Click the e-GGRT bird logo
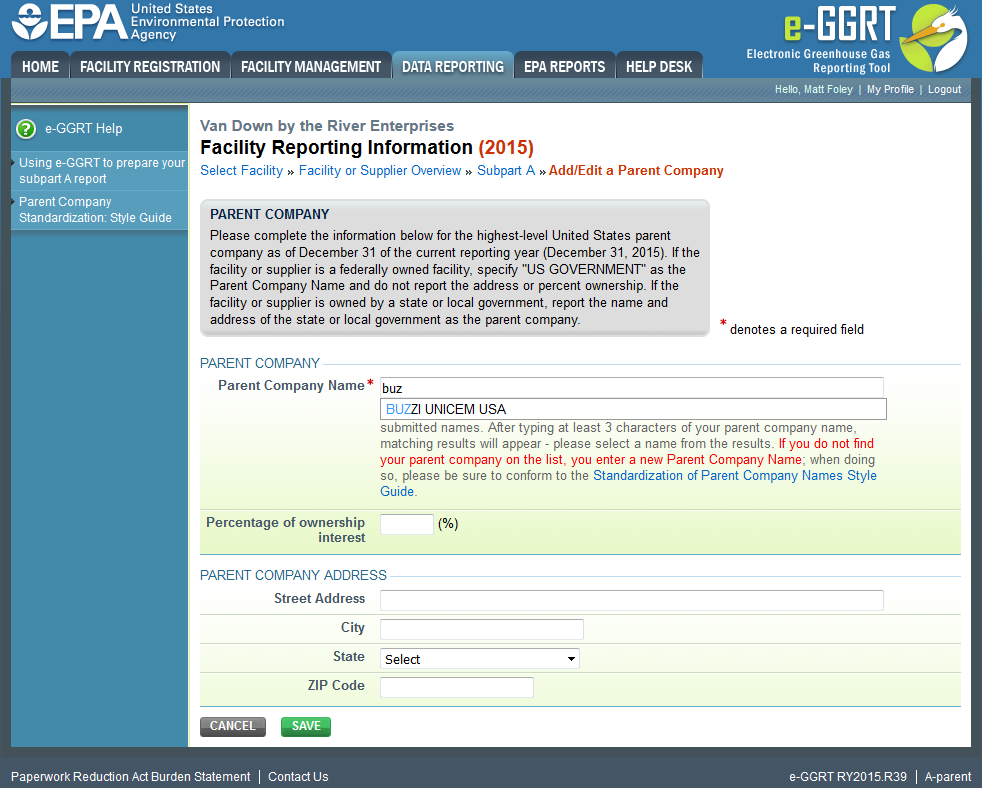This screenshot has height=788, width=982. [x=933, y=39]
